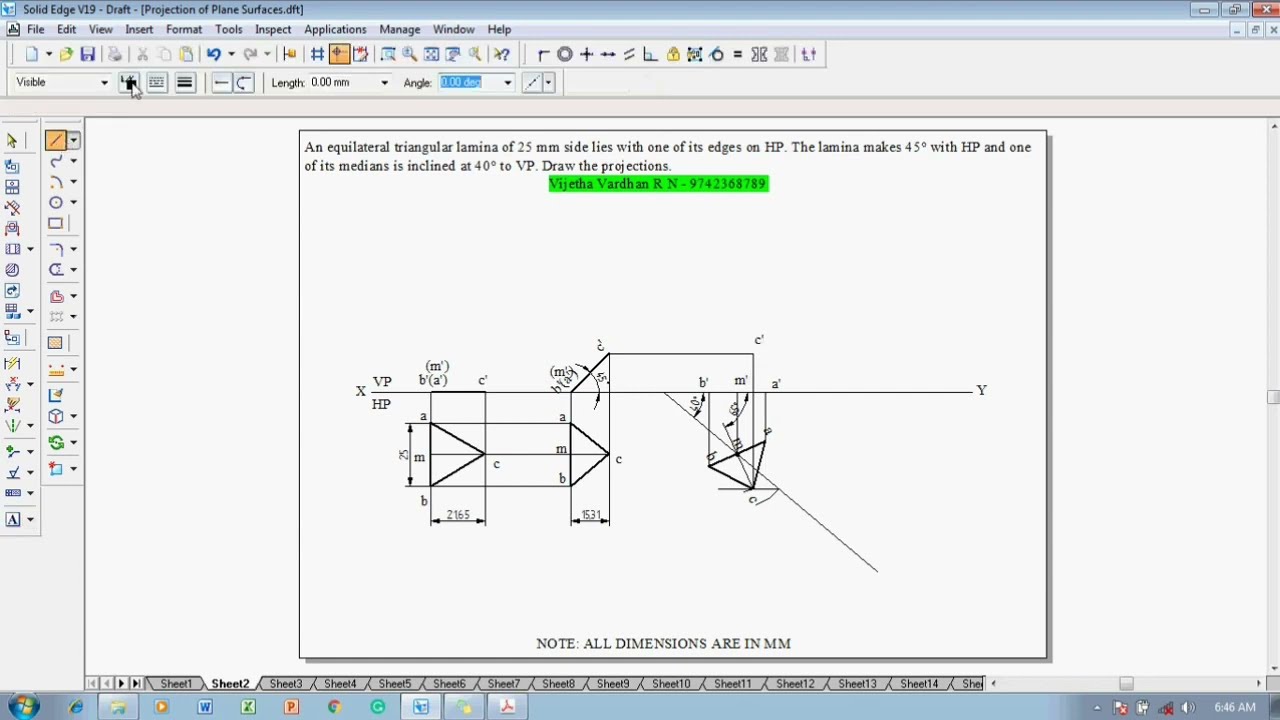
Task: Open the What's This help pointer
Action: click(x=502, y=54)
